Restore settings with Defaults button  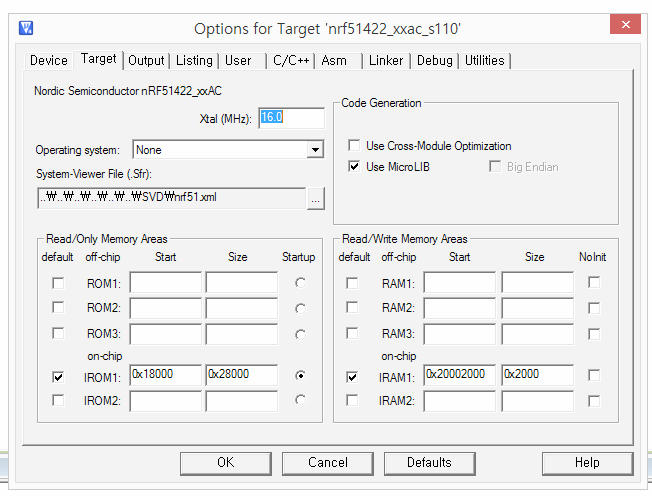pos(430,463)
